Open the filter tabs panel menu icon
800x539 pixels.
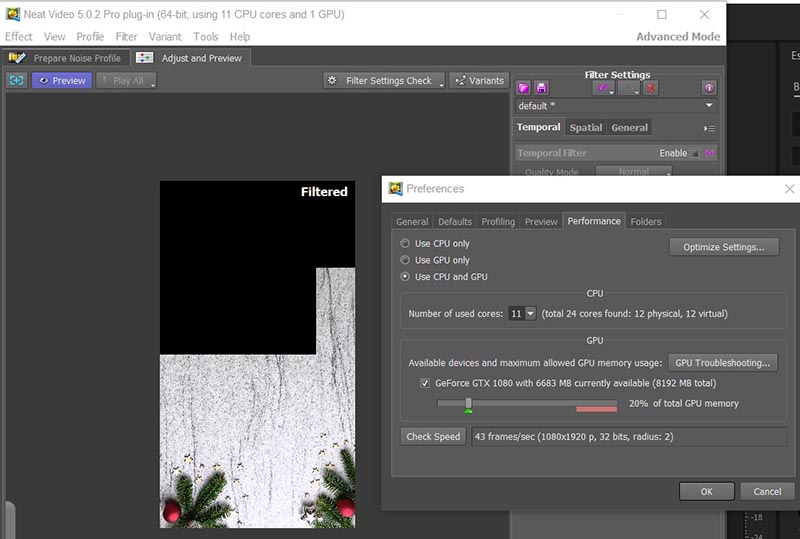(x=709, y=128)
